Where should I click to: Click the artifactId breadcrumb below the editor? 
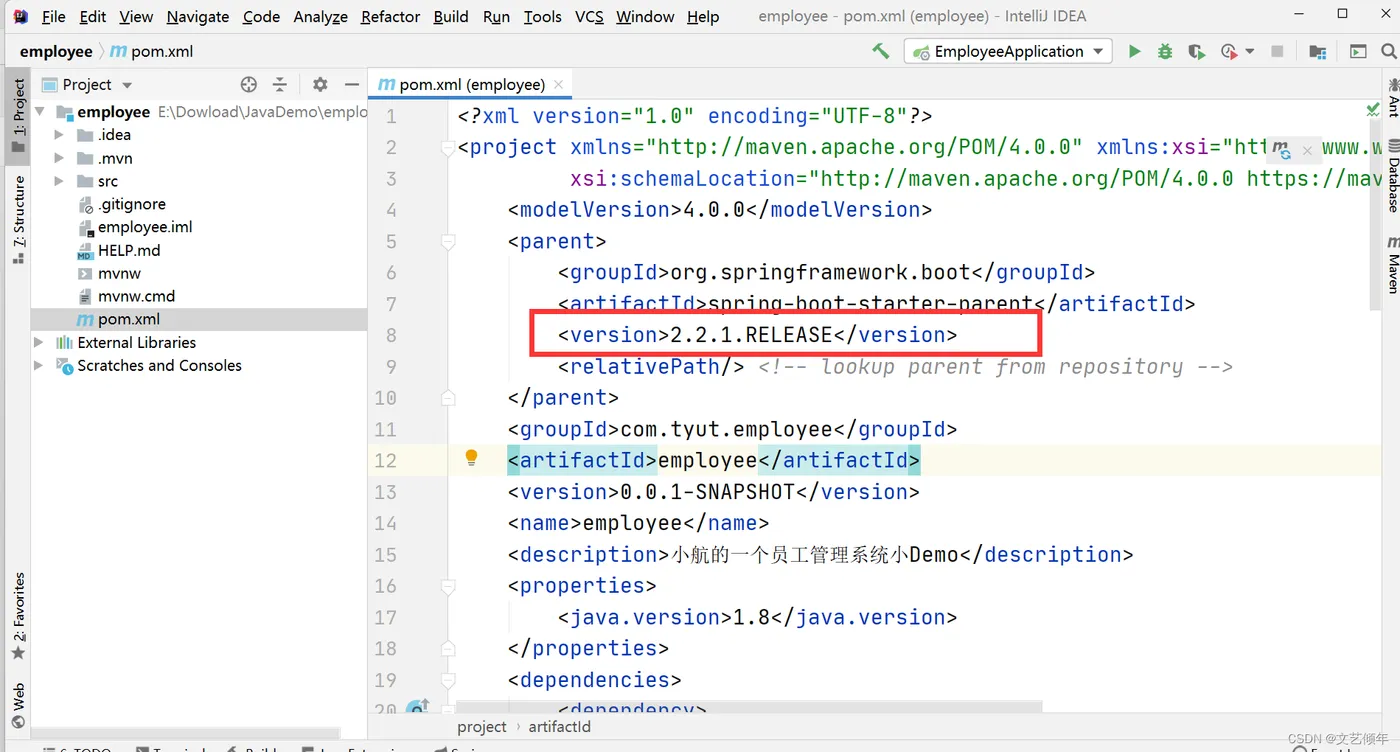[559, 727]
